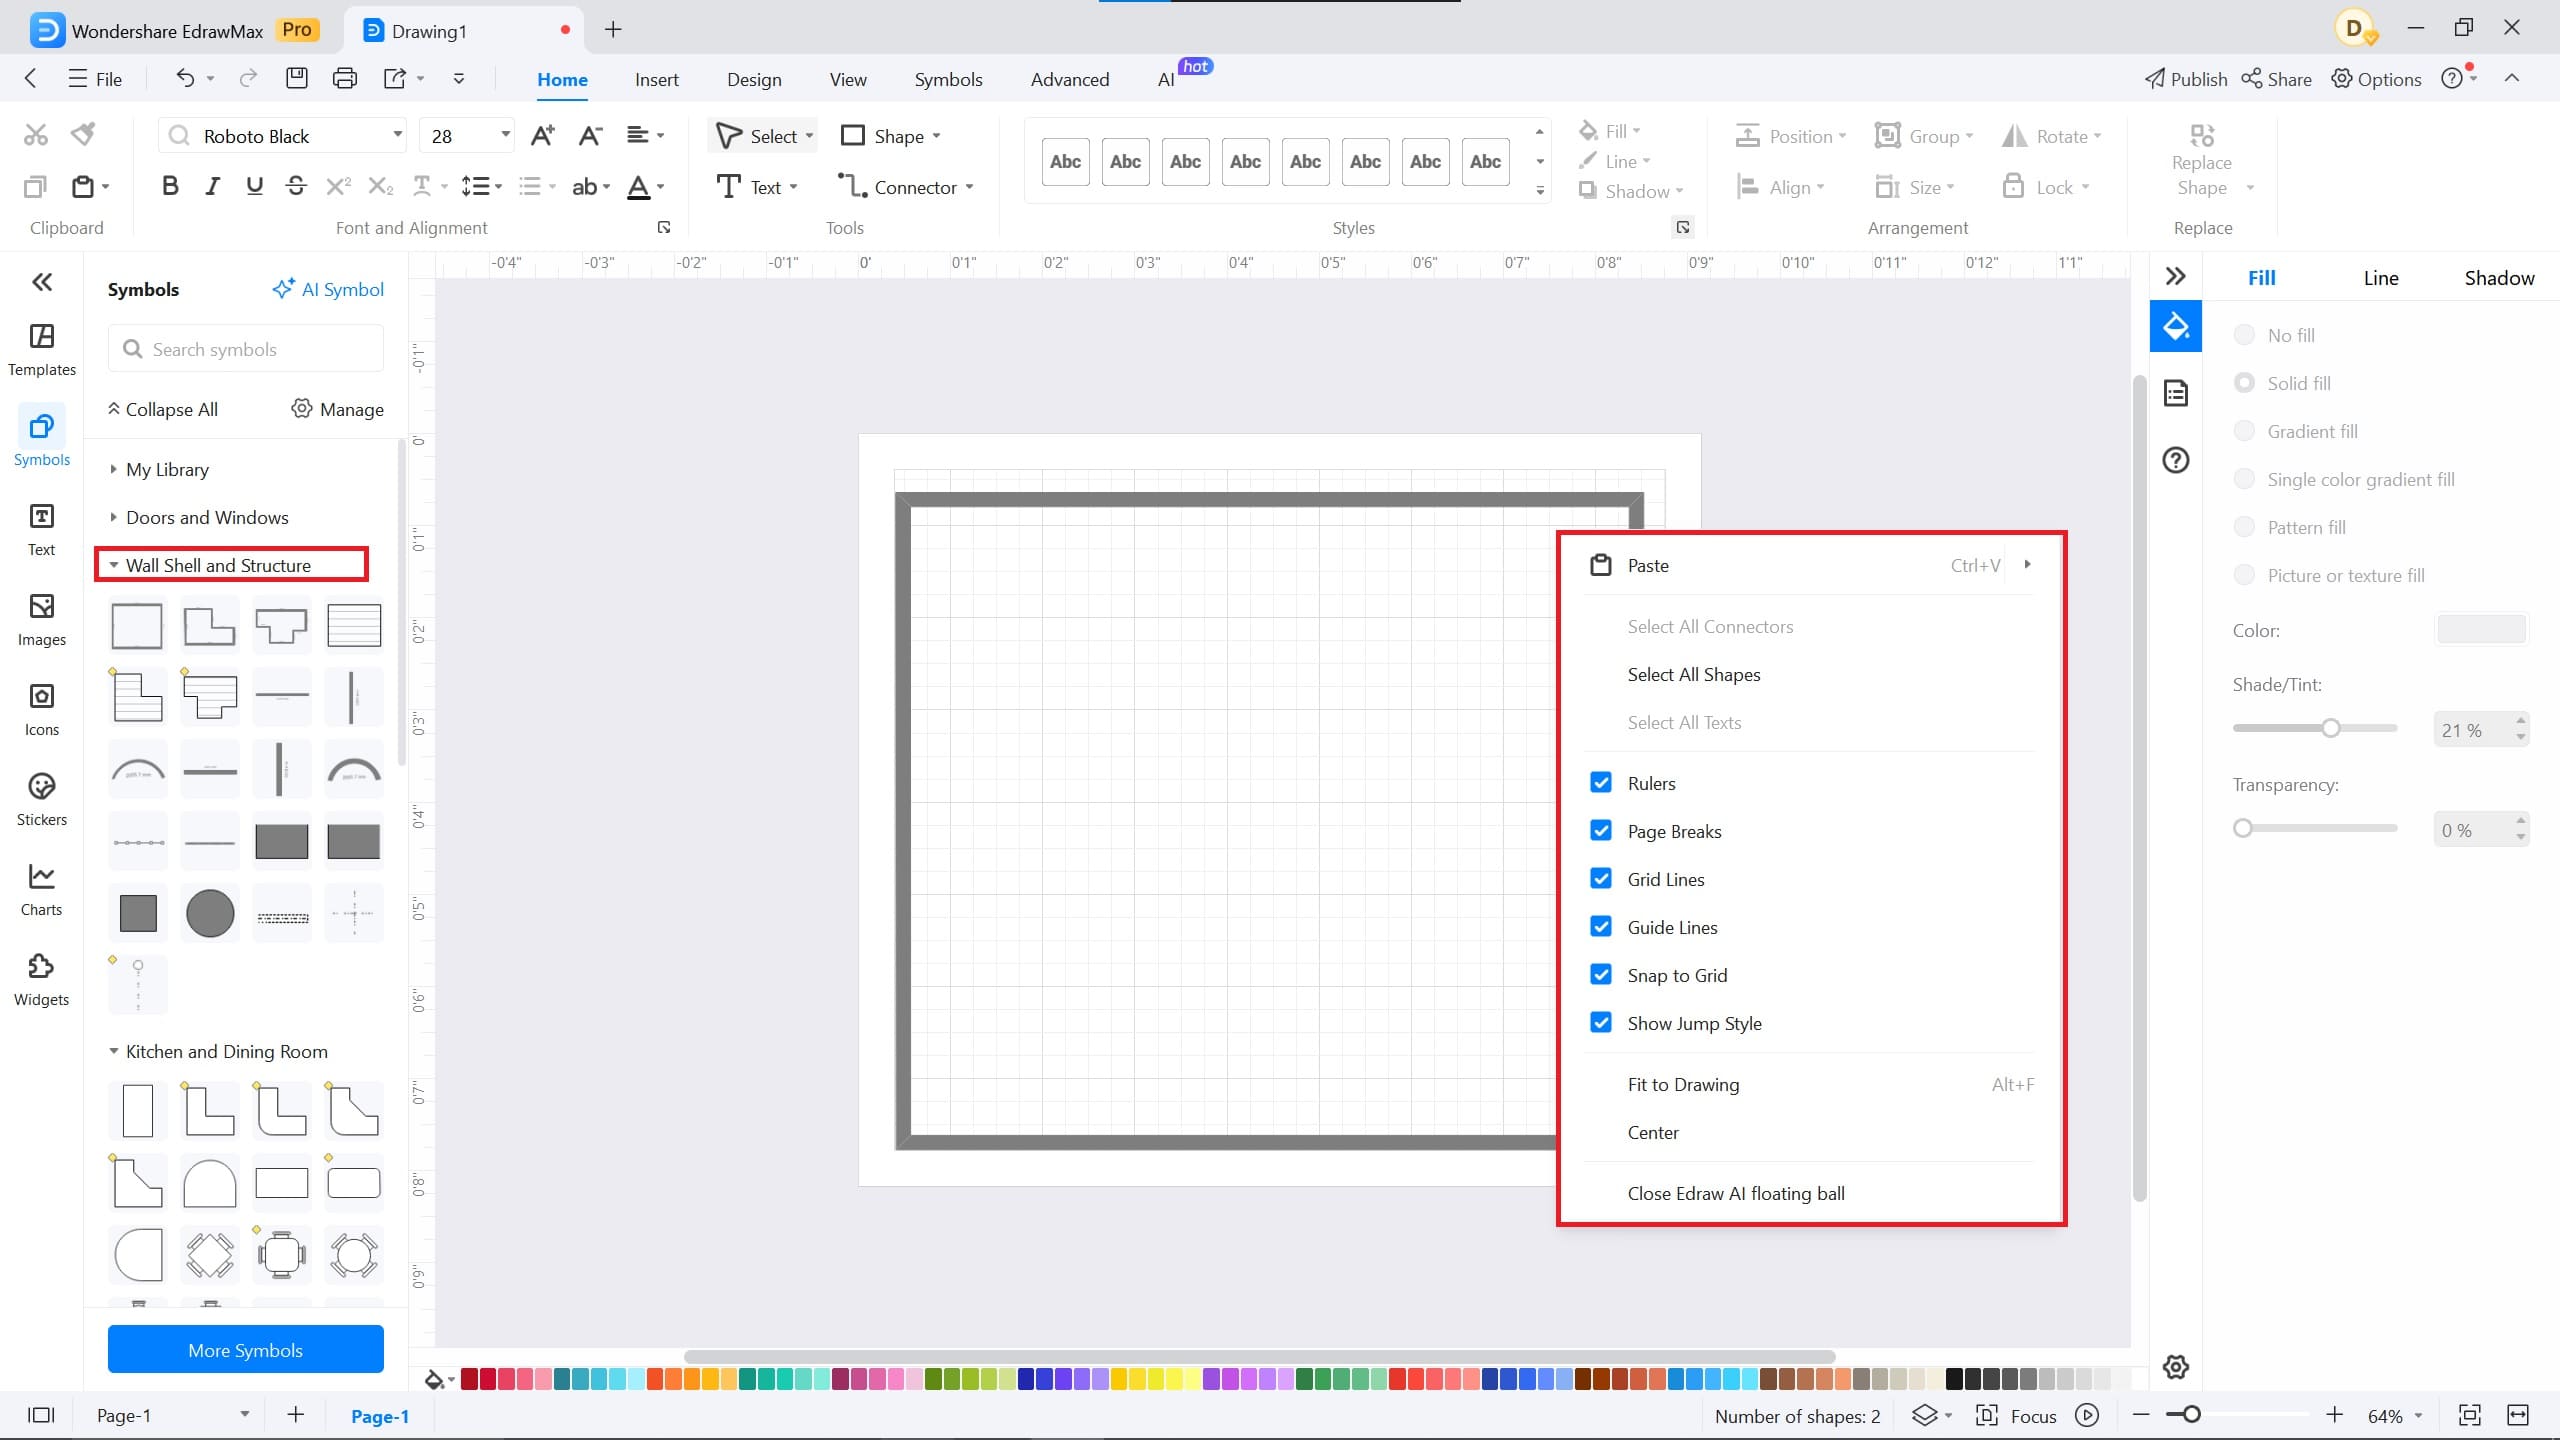2560x1440 pixels.
Task: Click the Strikethrough text icon
Action: (x=296, y=186)
